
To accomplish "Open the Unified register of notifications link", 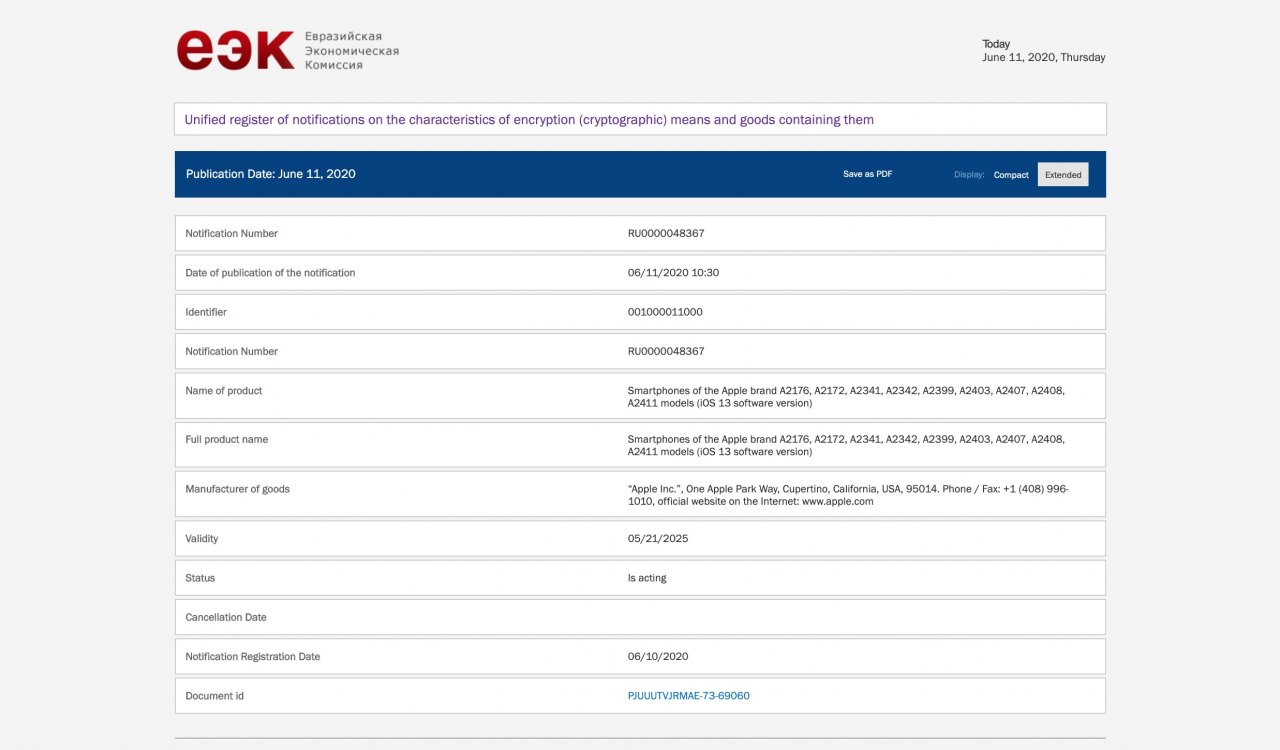I will (x=529, y=120).
